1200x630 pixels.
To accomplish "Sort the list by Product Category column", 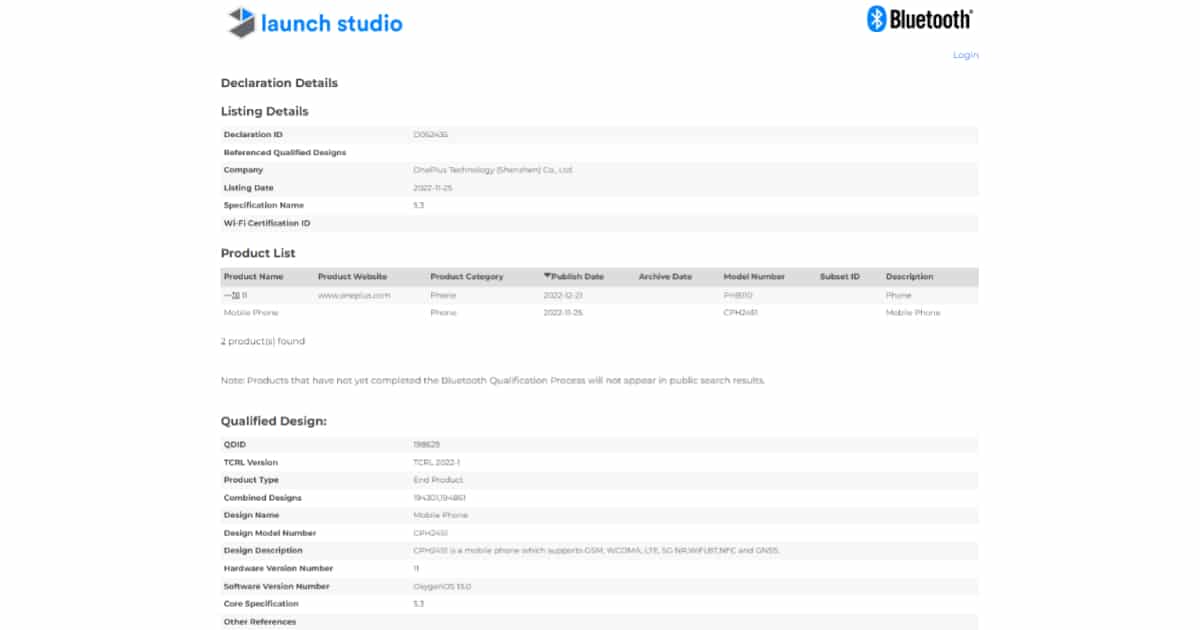I will coord(466,277).
